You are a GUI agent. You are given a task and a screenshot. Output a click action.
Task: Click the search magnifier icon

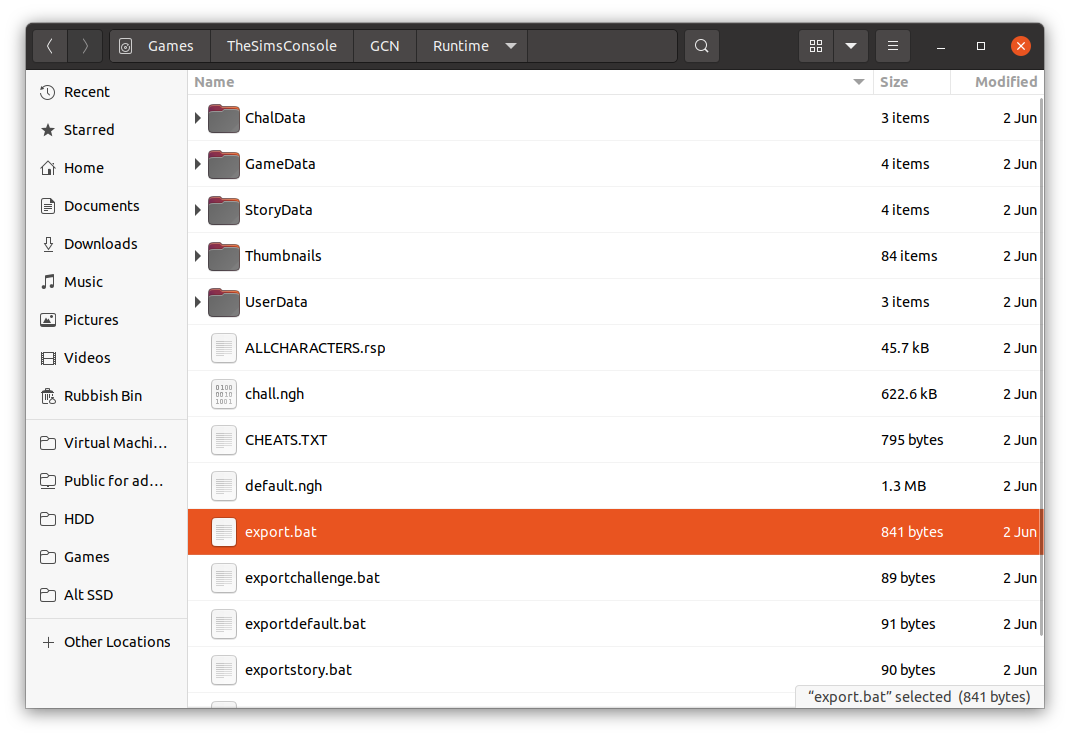coord(702,46)
